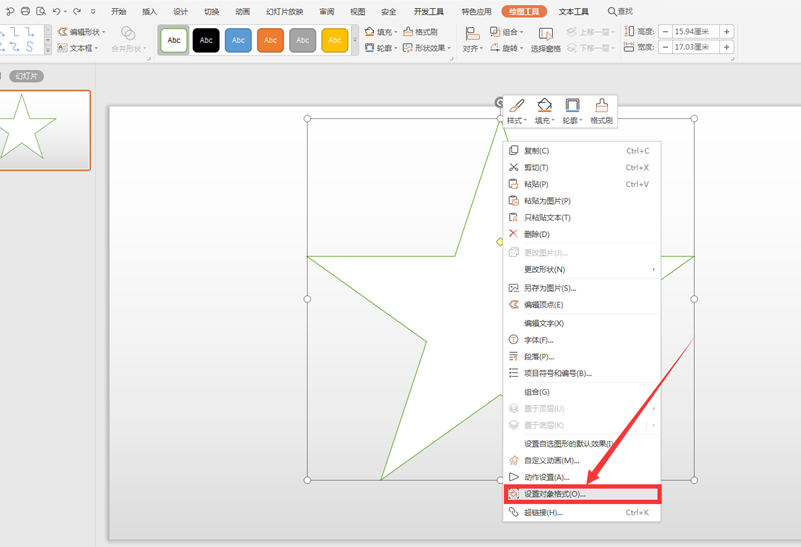Open the 编辑形状 dropdown in ribbon
This screenshot has width=801, height=547.
[x=82, y=32]
